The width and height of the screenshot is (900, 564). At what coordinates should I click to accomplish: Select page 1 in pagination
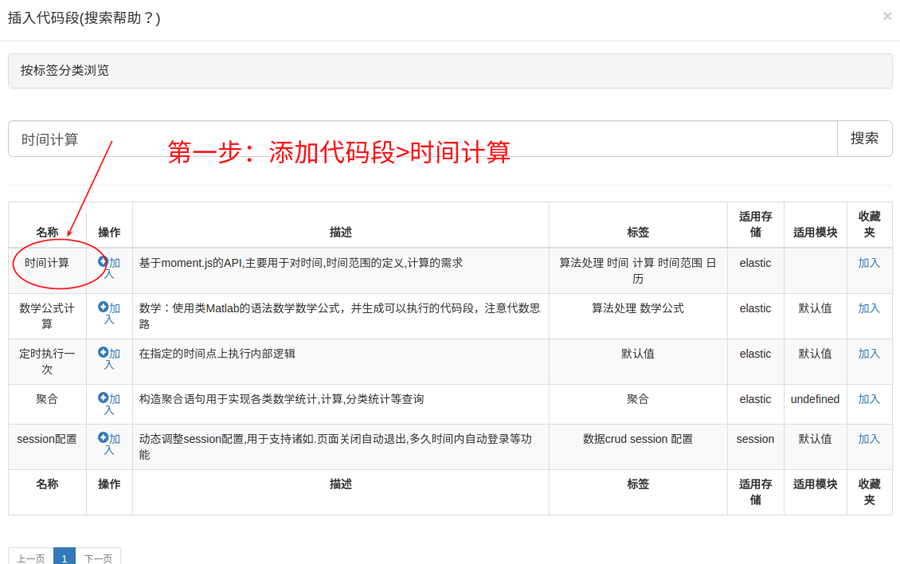coord(64,558)
